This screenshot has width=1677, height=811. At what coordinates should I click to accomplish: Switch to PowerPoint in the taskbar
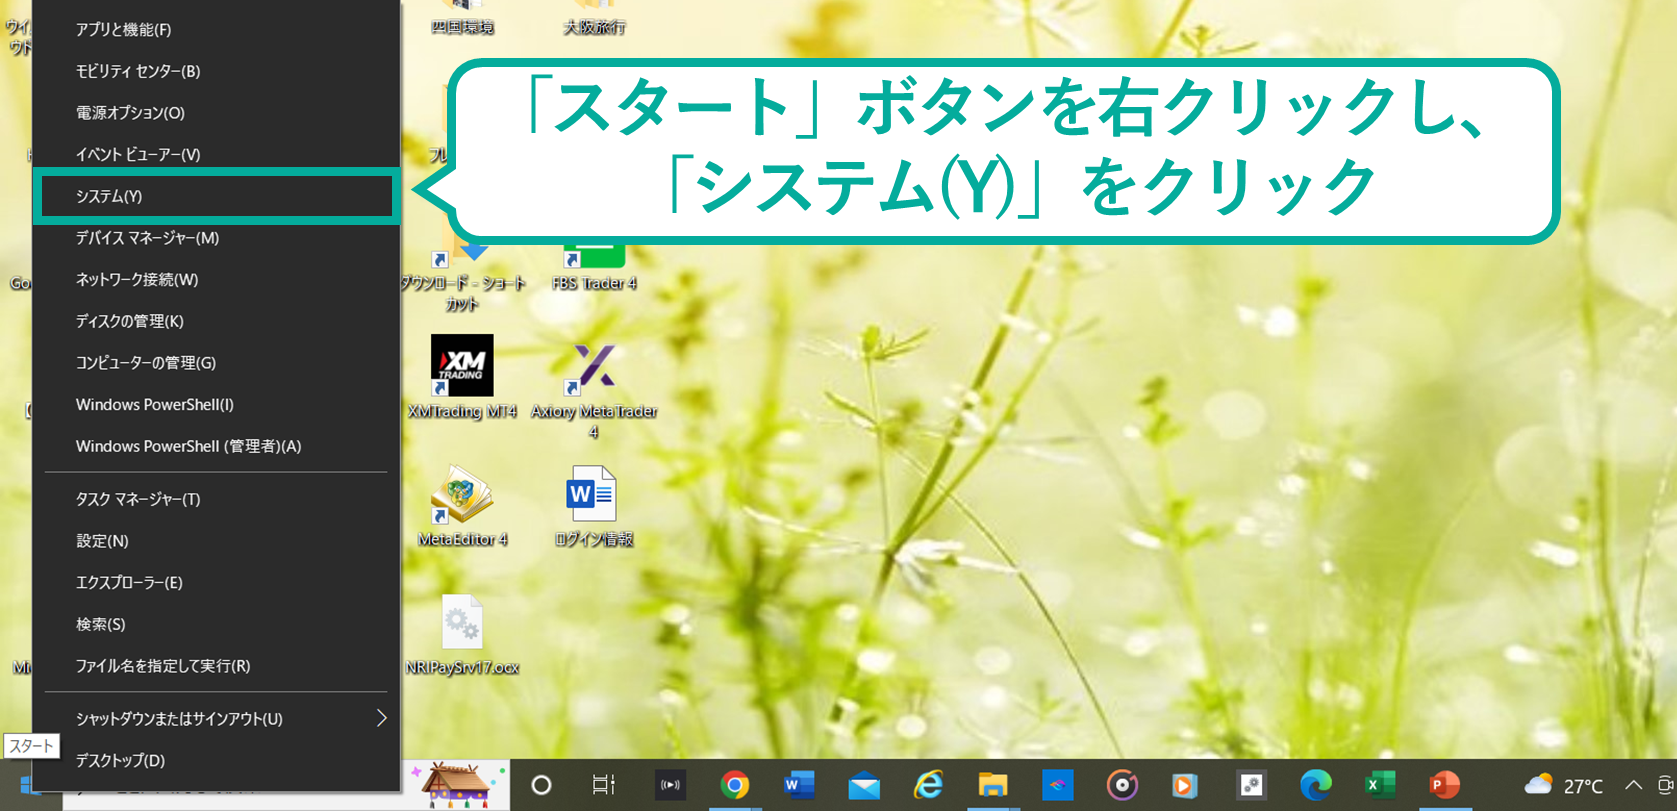[x=1445, y=785]
